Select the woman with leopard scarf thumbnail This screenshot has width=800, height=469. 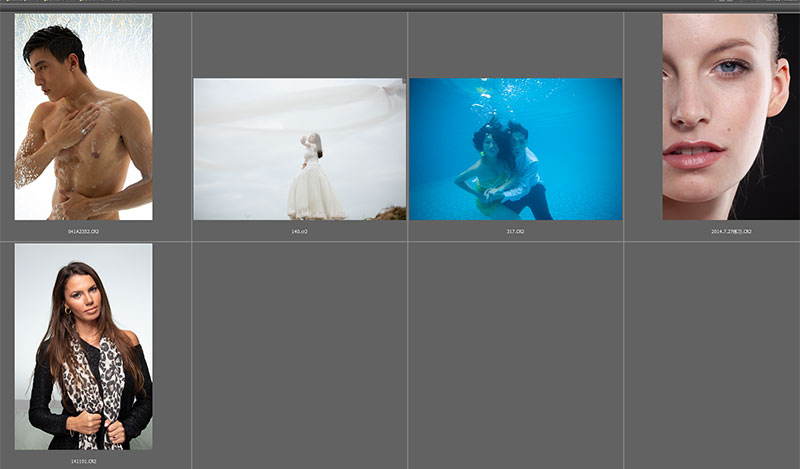point(83,347)
